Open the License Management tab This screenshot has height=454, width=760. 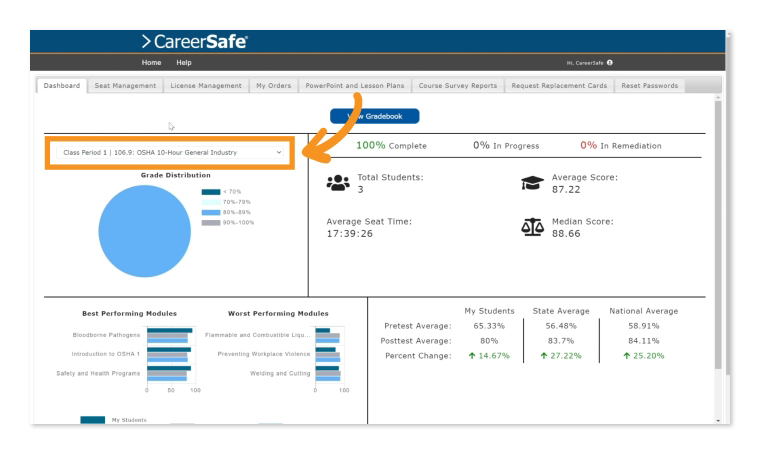206,85
